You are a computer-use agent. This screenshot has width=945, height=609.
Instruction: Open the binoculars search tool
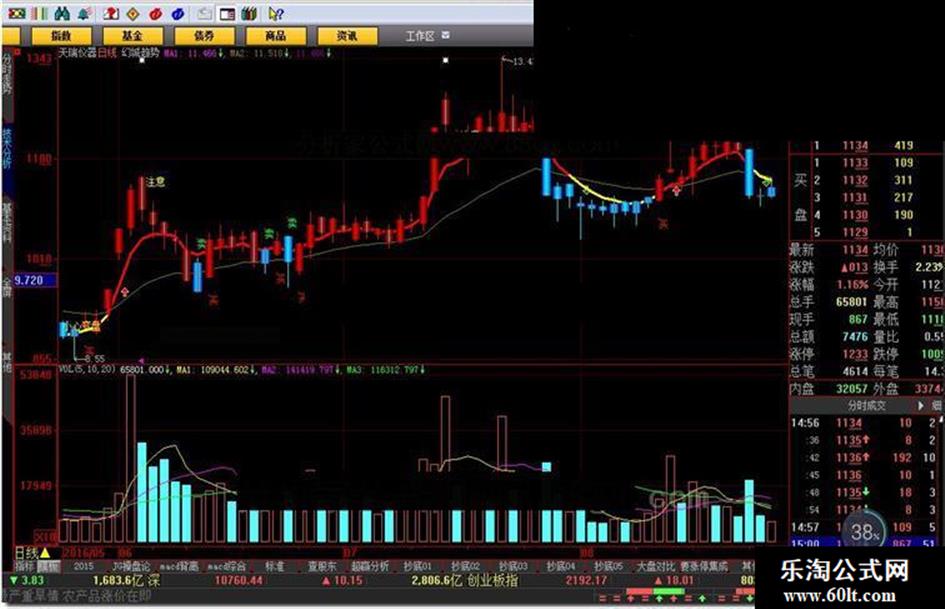point(61,13)
